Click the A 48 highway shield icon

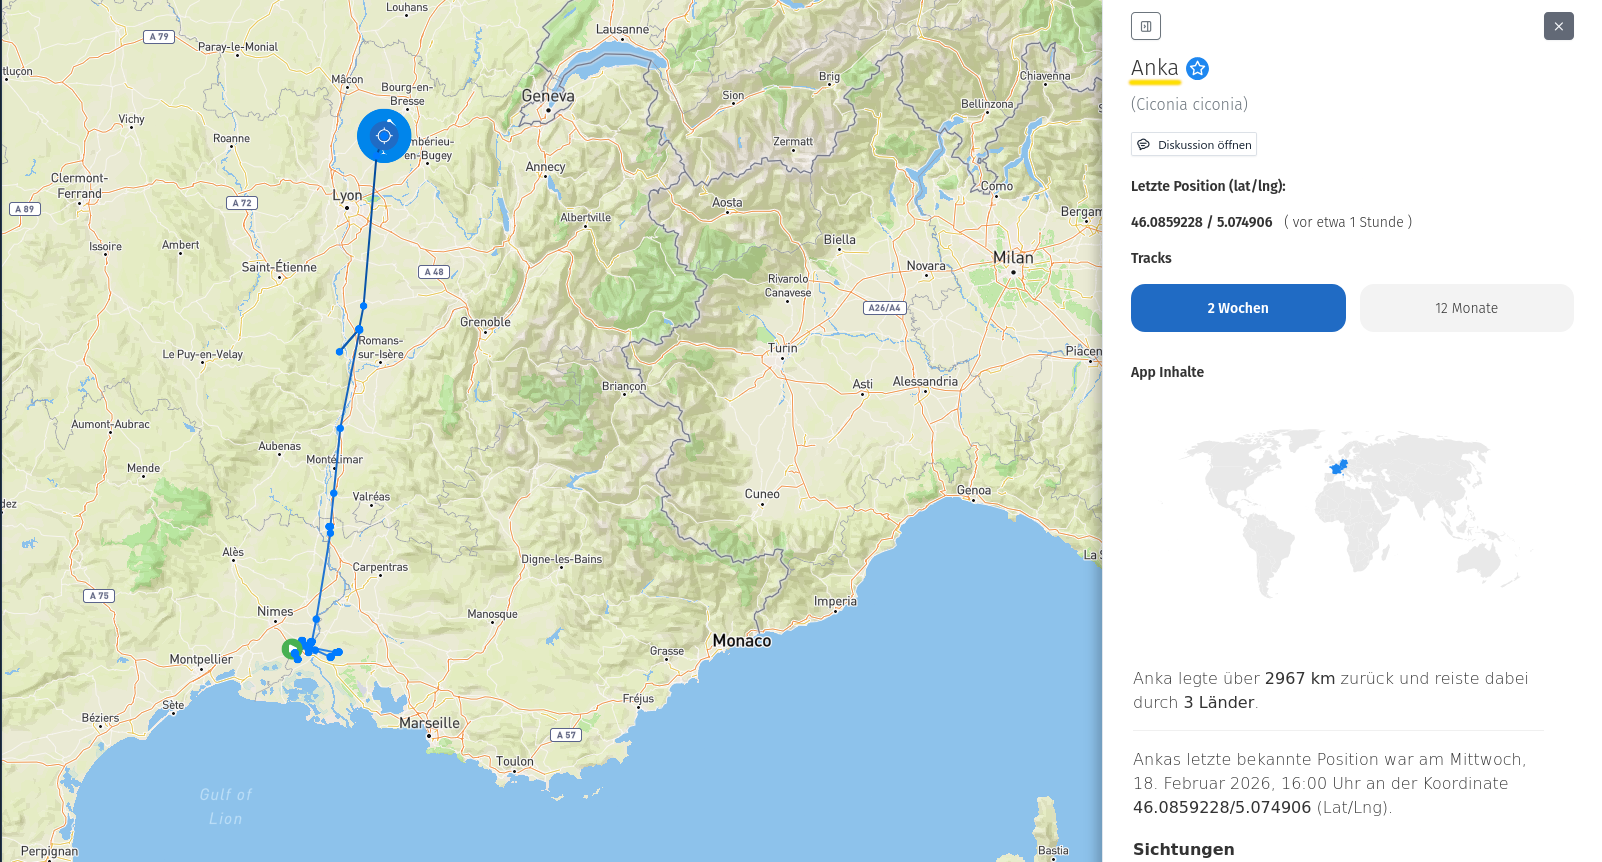pos(433,272)
